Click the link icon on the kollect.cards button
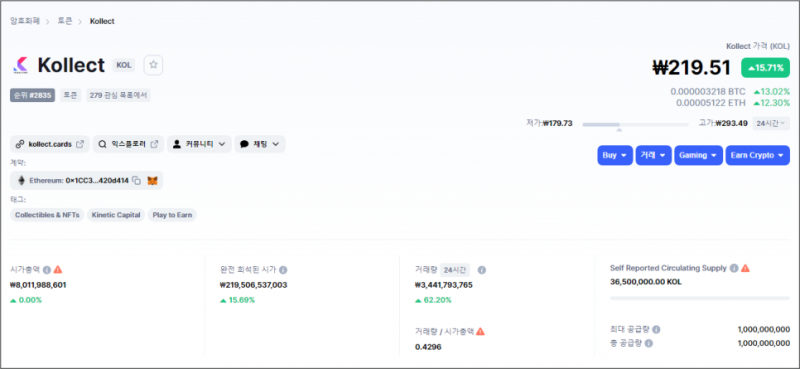The height and width of the screenshot is (369, 800). (20, 144)
